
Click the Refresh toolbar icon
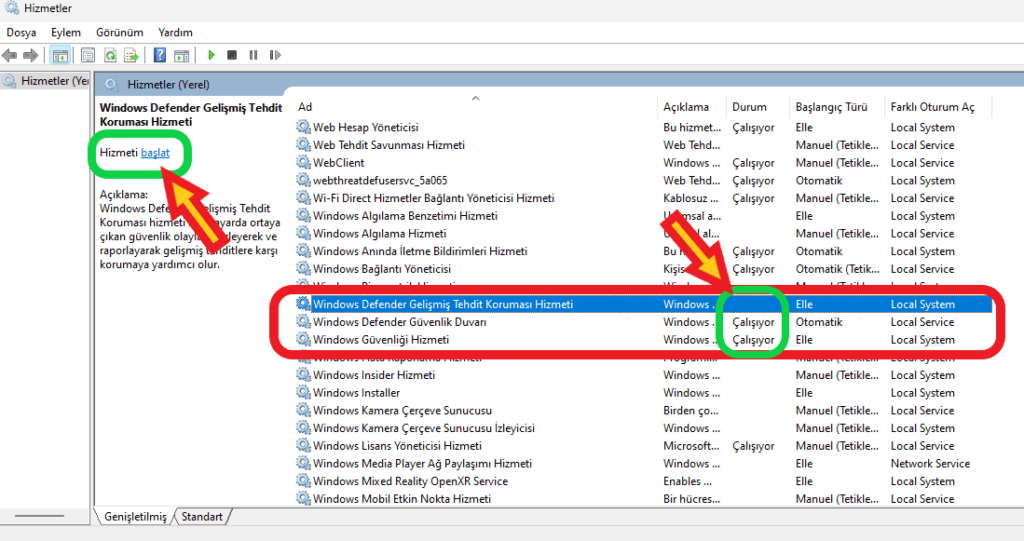coord(109,55)
